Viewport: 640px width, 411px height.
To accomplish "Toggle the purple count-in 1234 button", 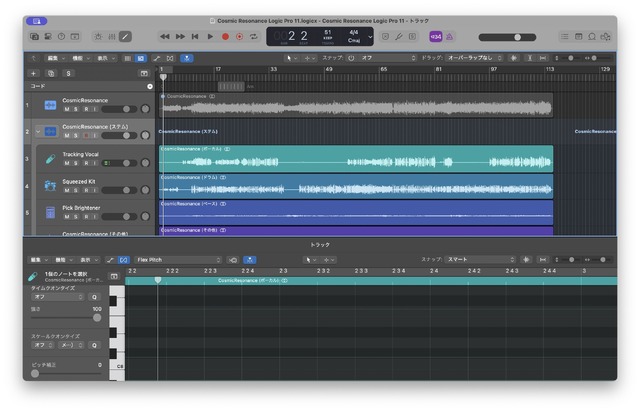I will (x=436, y=37).
